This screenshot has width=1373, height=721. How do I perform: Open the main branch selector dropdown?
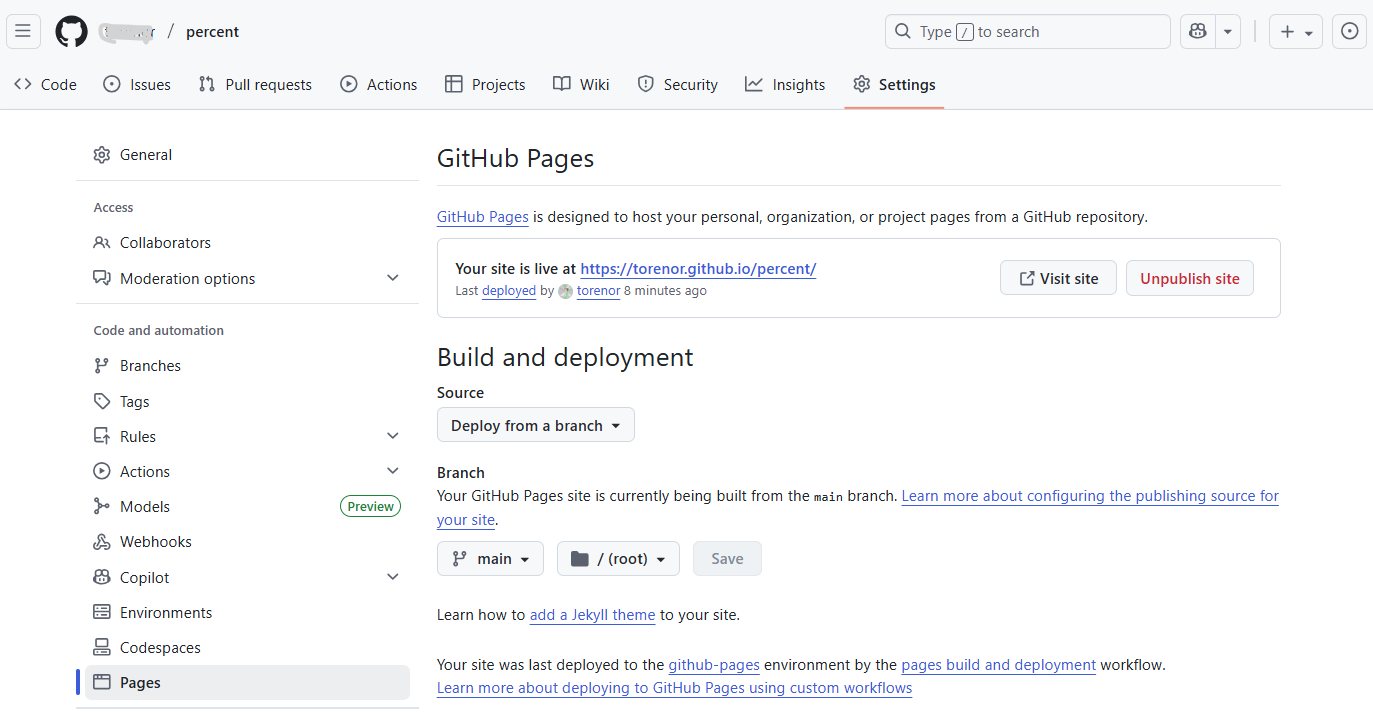tap(490, 558)
